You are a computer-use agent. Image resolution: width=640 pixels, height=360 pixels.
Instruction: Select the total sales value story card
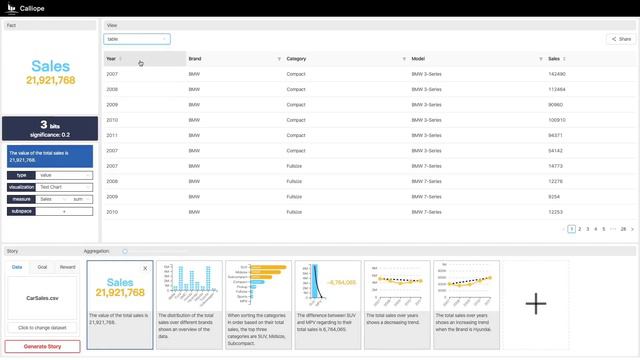tap(120, 305)
